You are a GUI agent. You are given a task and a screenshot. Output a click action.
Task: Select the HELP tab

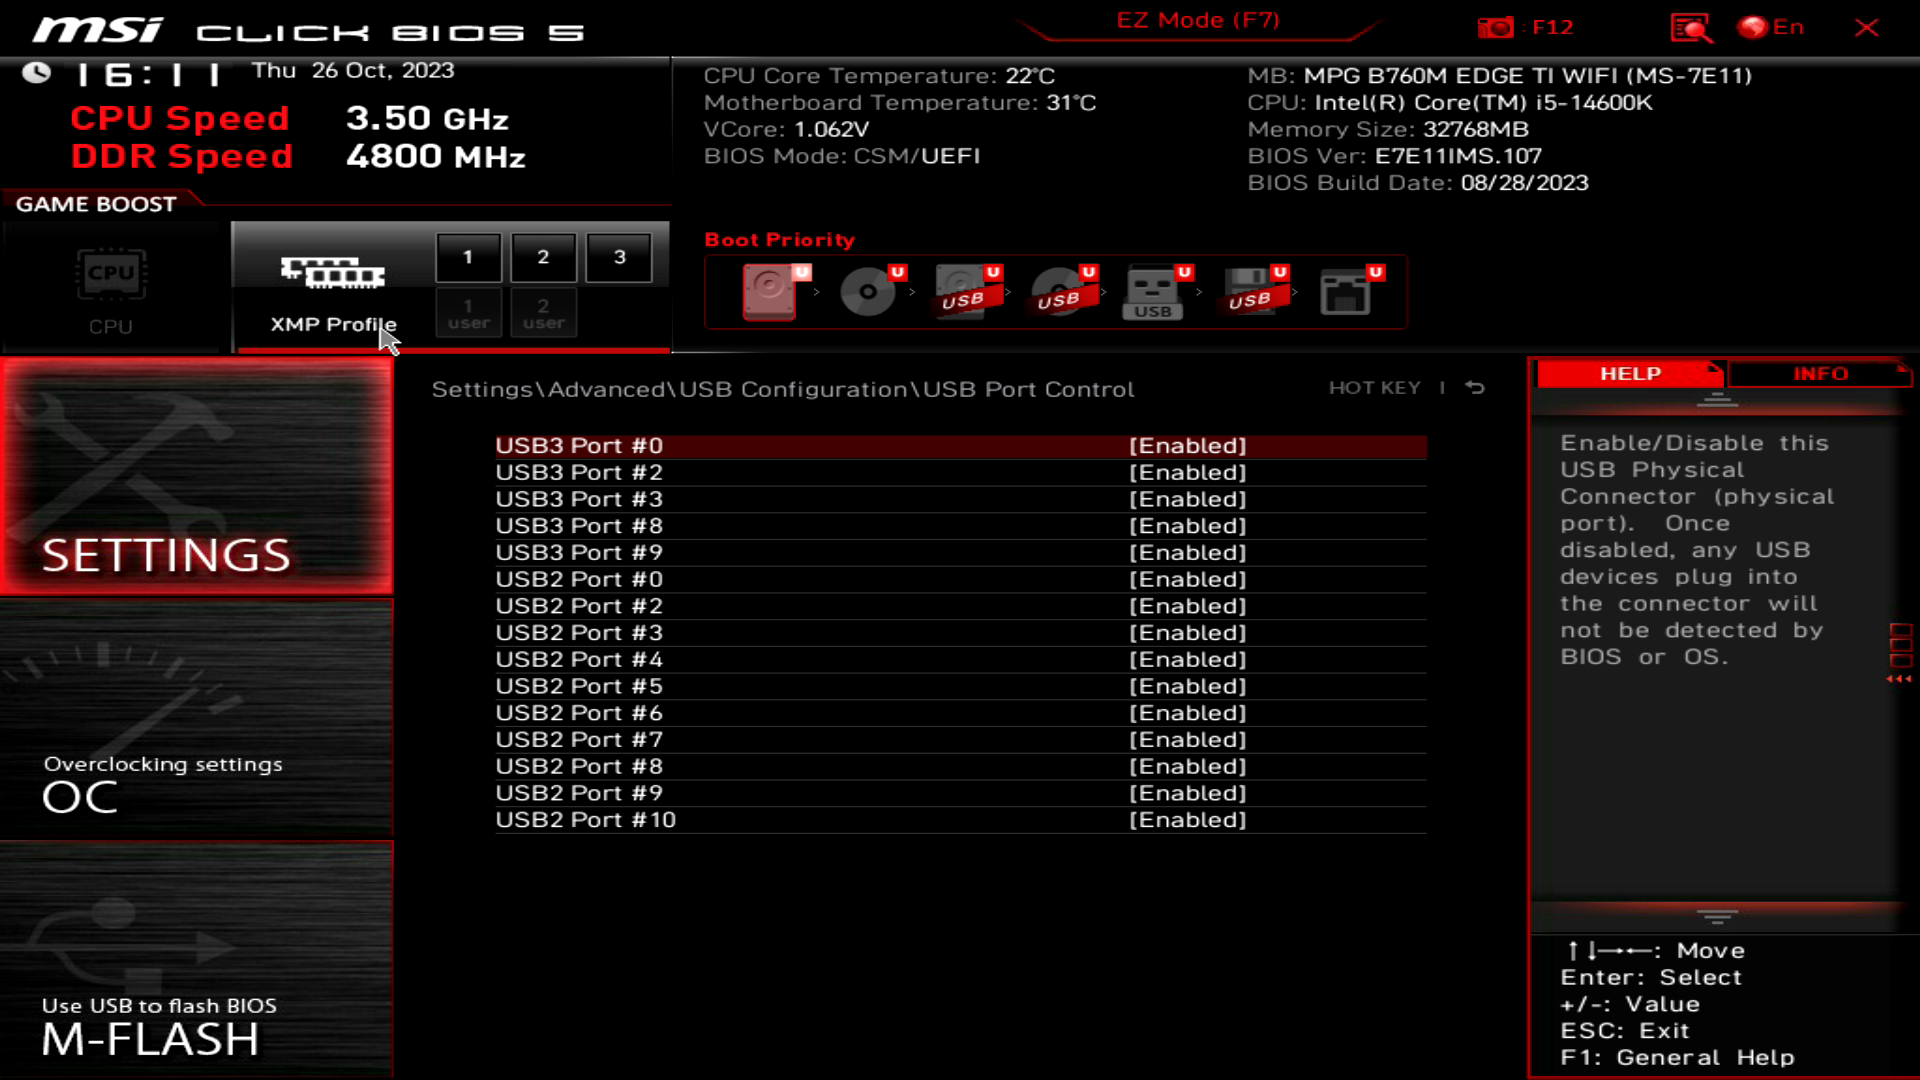click(1629, 374)
